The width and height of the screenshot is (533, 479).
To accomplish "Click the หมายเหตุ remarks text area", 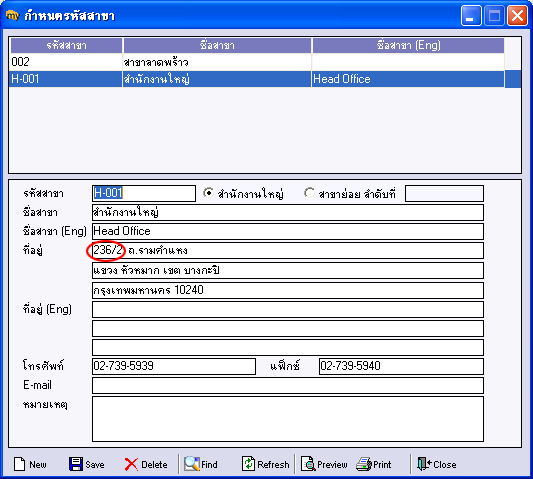I will point(288,419).
